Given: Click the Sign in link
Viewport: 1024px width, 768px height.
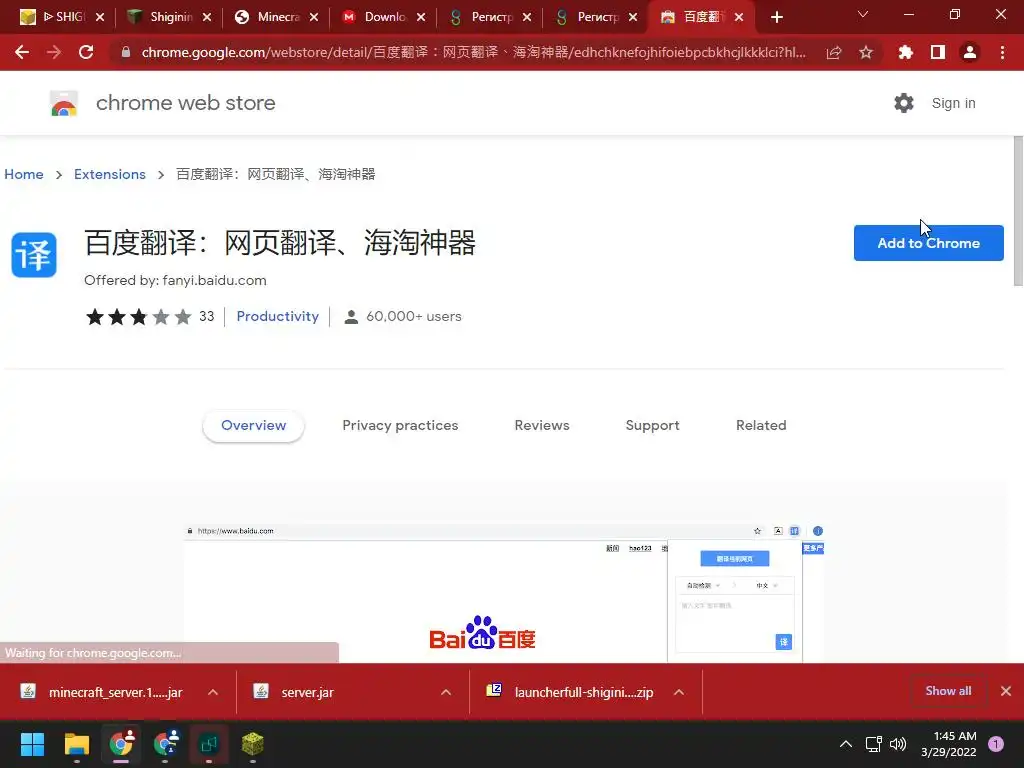Looking at the screenshot, I should [x=953, y=103].
